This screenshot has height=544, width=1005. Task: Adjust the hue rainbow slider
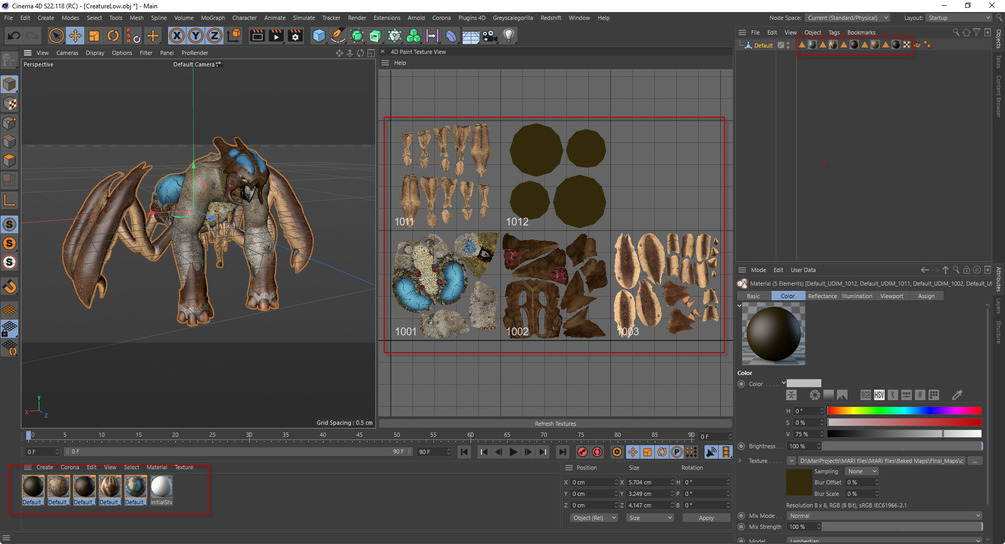904,410
